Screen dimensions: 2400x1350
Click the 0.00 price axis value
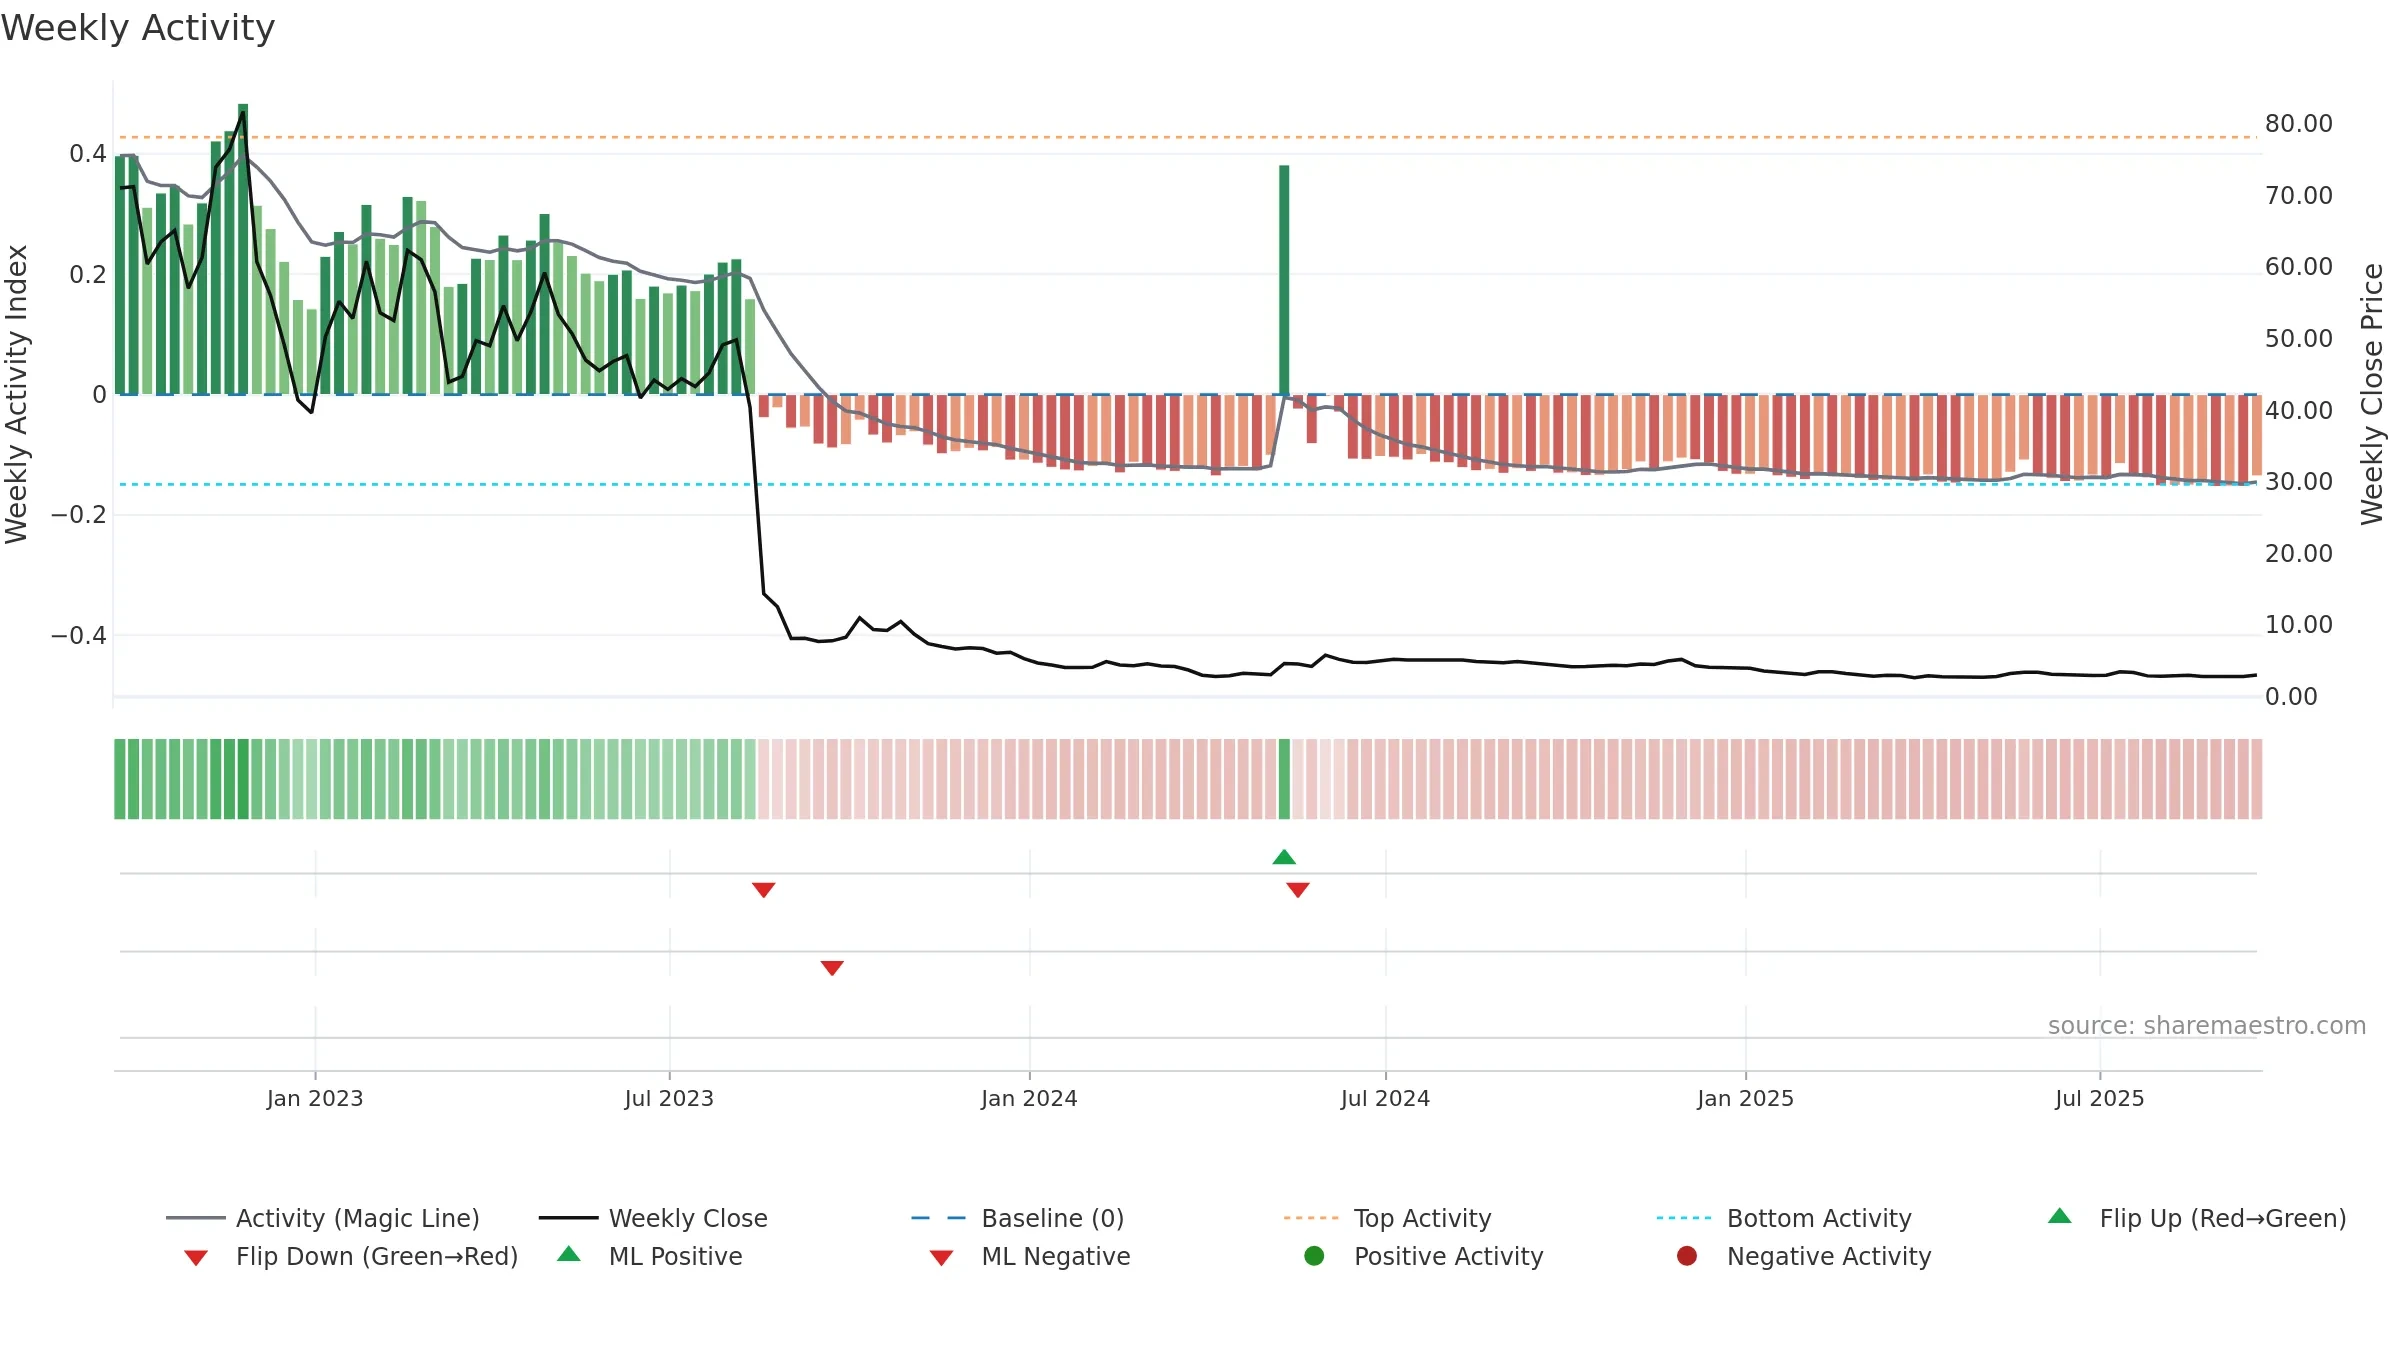(2291, 697)
